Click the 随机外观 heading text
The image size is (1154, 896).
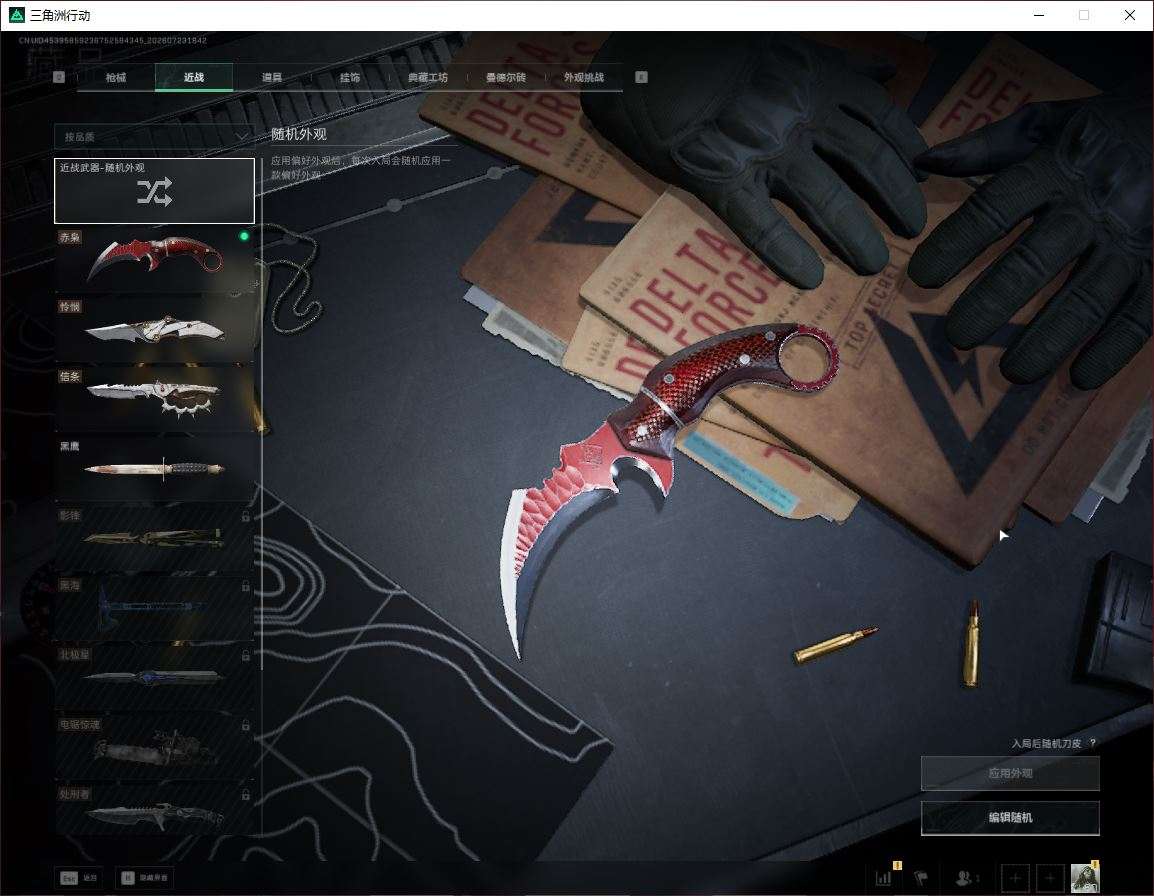coord(298,134)
